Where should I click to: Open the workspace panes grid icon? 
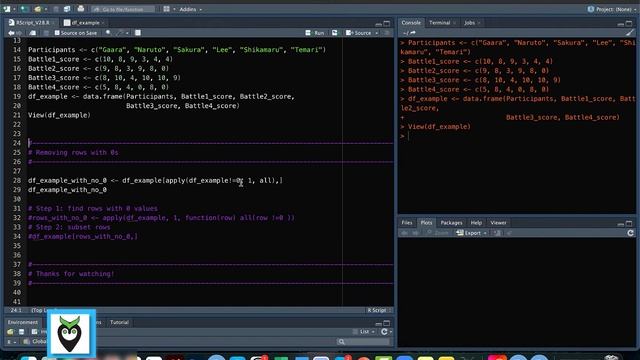(x=167, y=9)
